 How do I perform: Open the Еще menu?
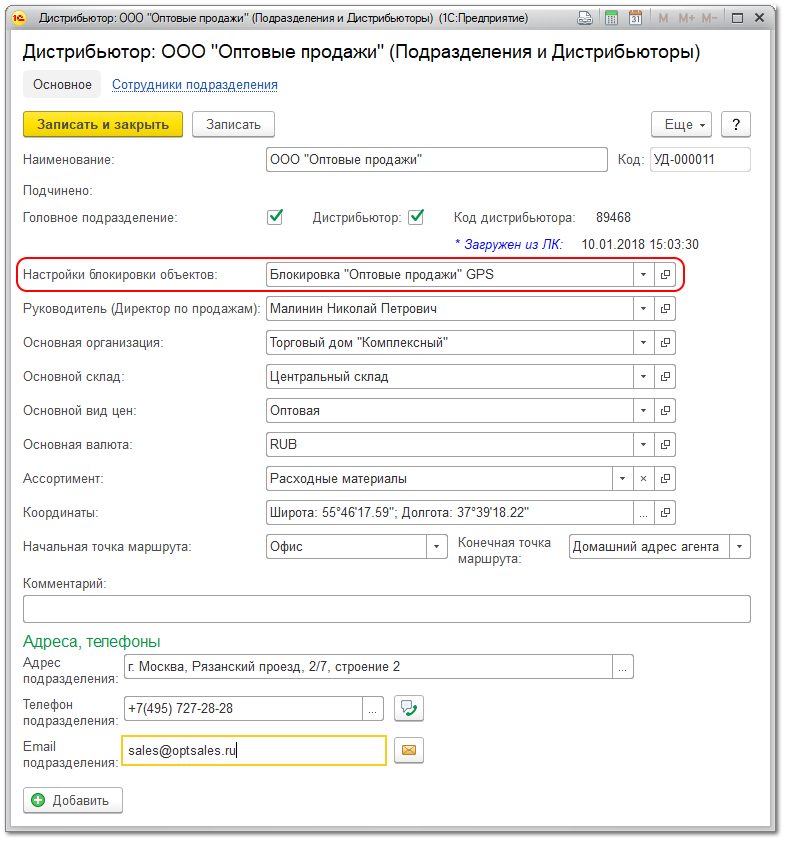click(682, 124)
